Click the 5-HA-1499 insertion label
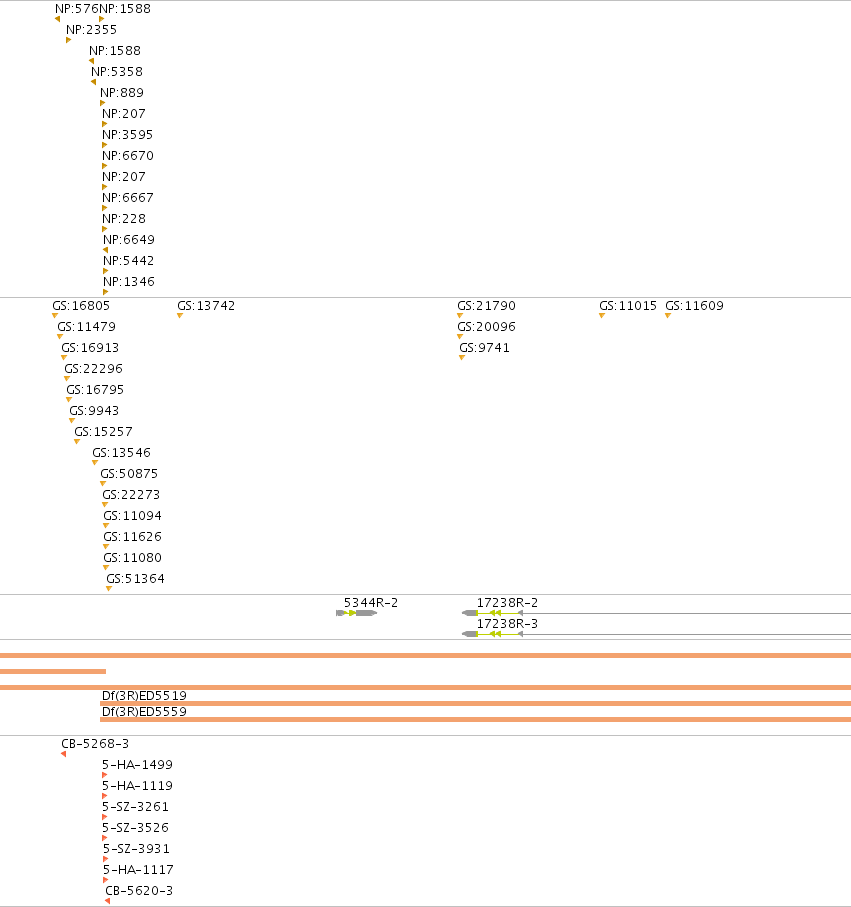This screenshot has width=851, height=907. click(x=138, y=765)
